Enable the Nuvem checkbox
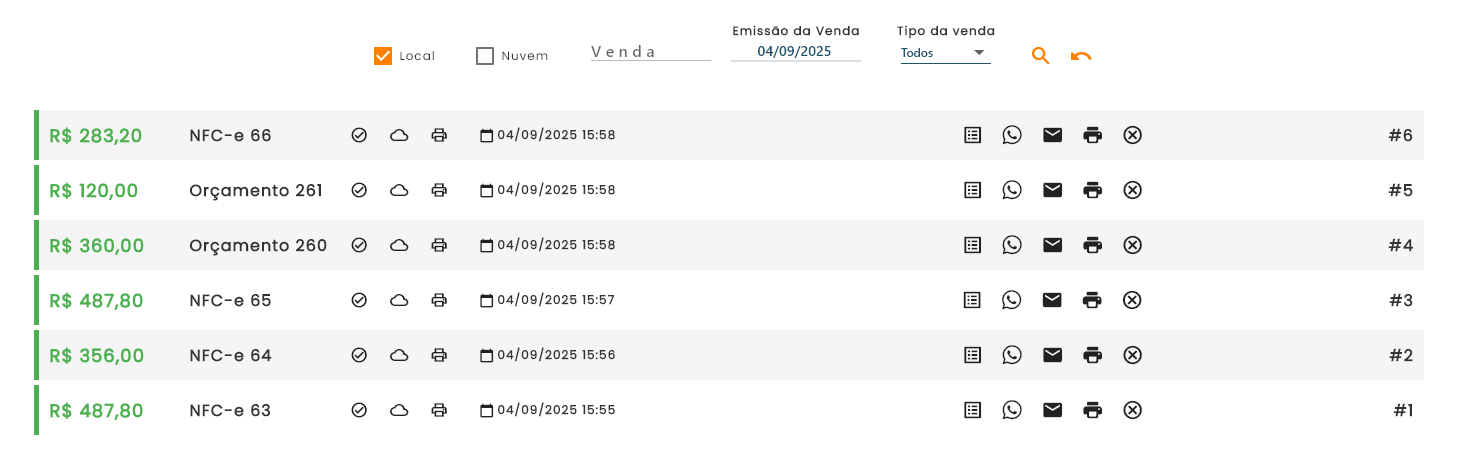 tap(485, 56)
